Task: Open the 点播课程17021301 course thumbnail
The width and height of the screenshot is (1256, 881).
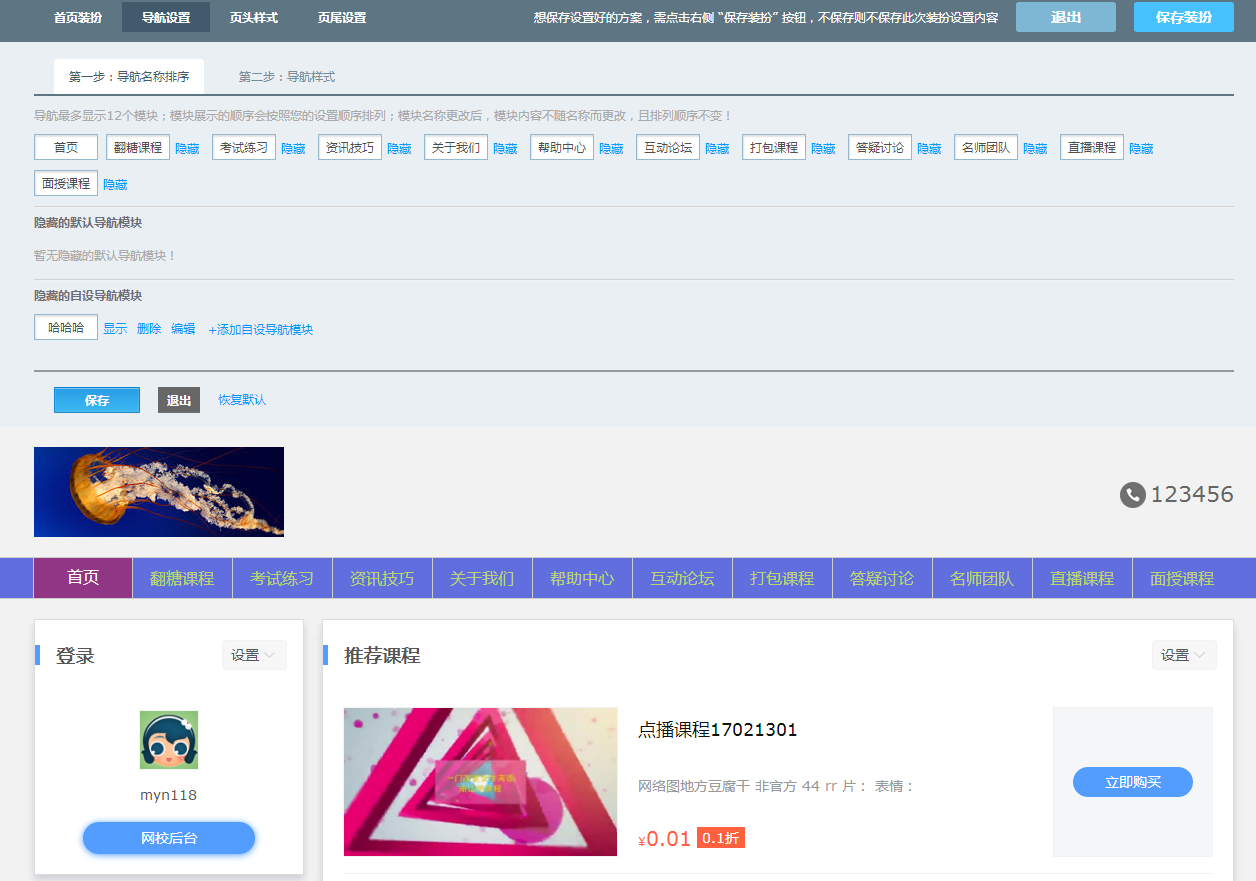Action: click(480, 782)
